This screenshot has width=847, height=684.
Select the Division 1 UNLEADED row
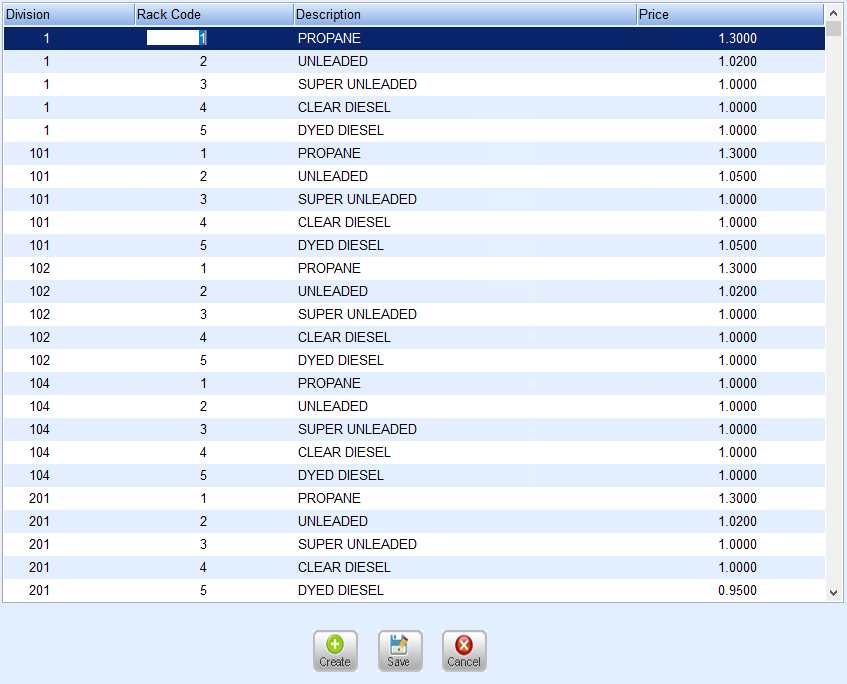(x=414, y=61)
